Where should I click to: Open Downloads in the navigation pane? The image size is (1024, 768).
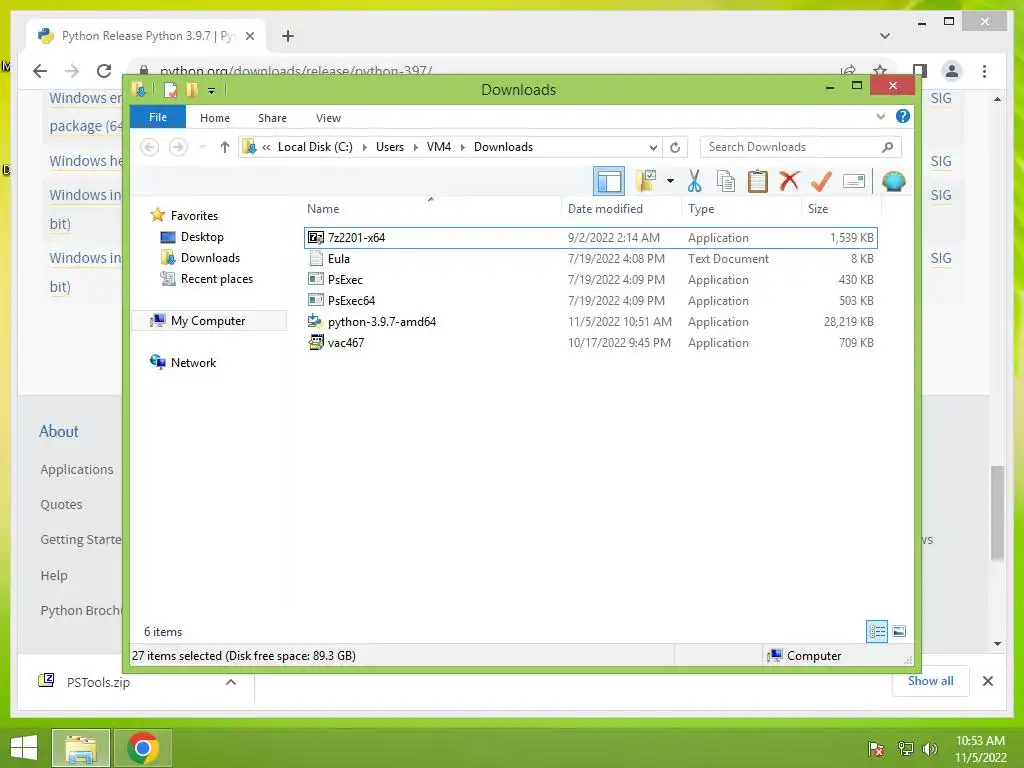[x=200, y=257]
